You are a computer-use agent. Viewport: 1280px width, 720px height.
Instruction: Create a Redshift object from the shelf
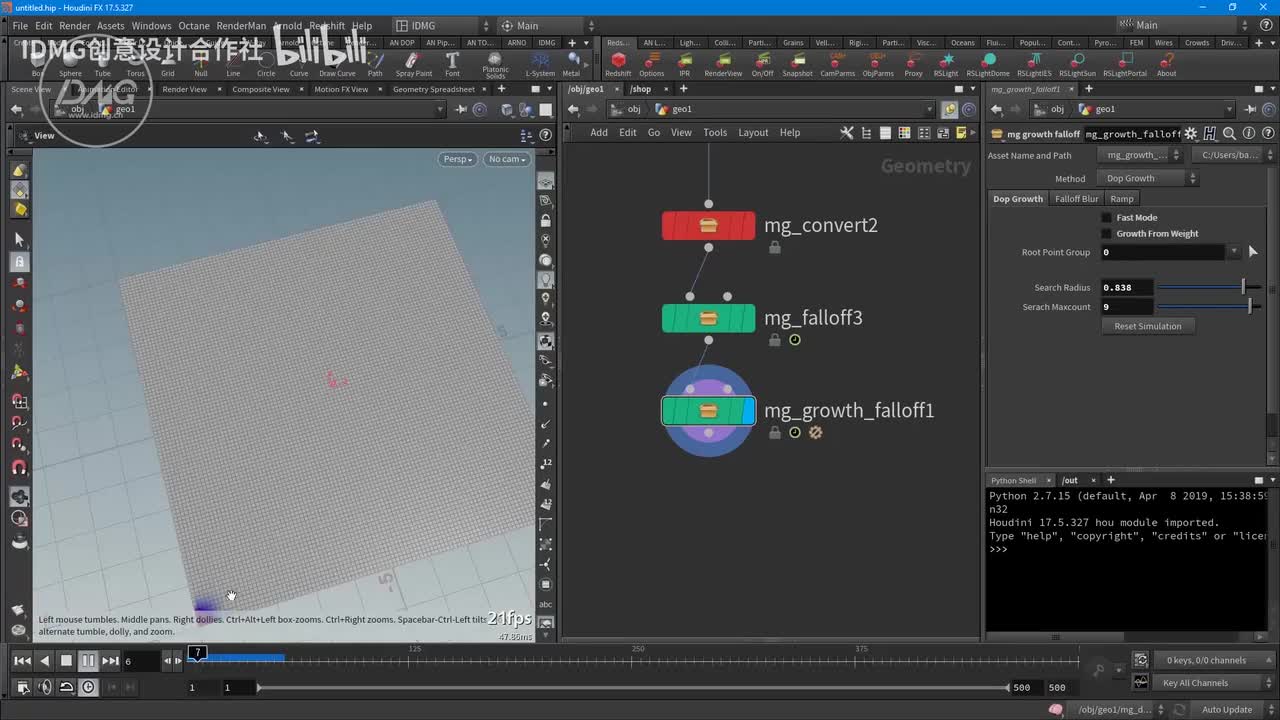618,64
